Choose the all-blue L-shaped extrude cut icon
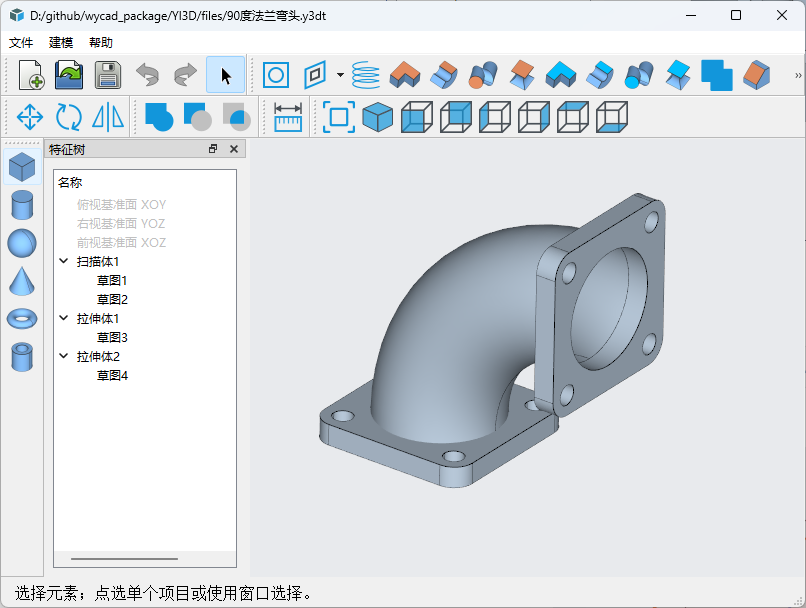Viewport: 806px width, 608px height. click(x=561, y=75)
